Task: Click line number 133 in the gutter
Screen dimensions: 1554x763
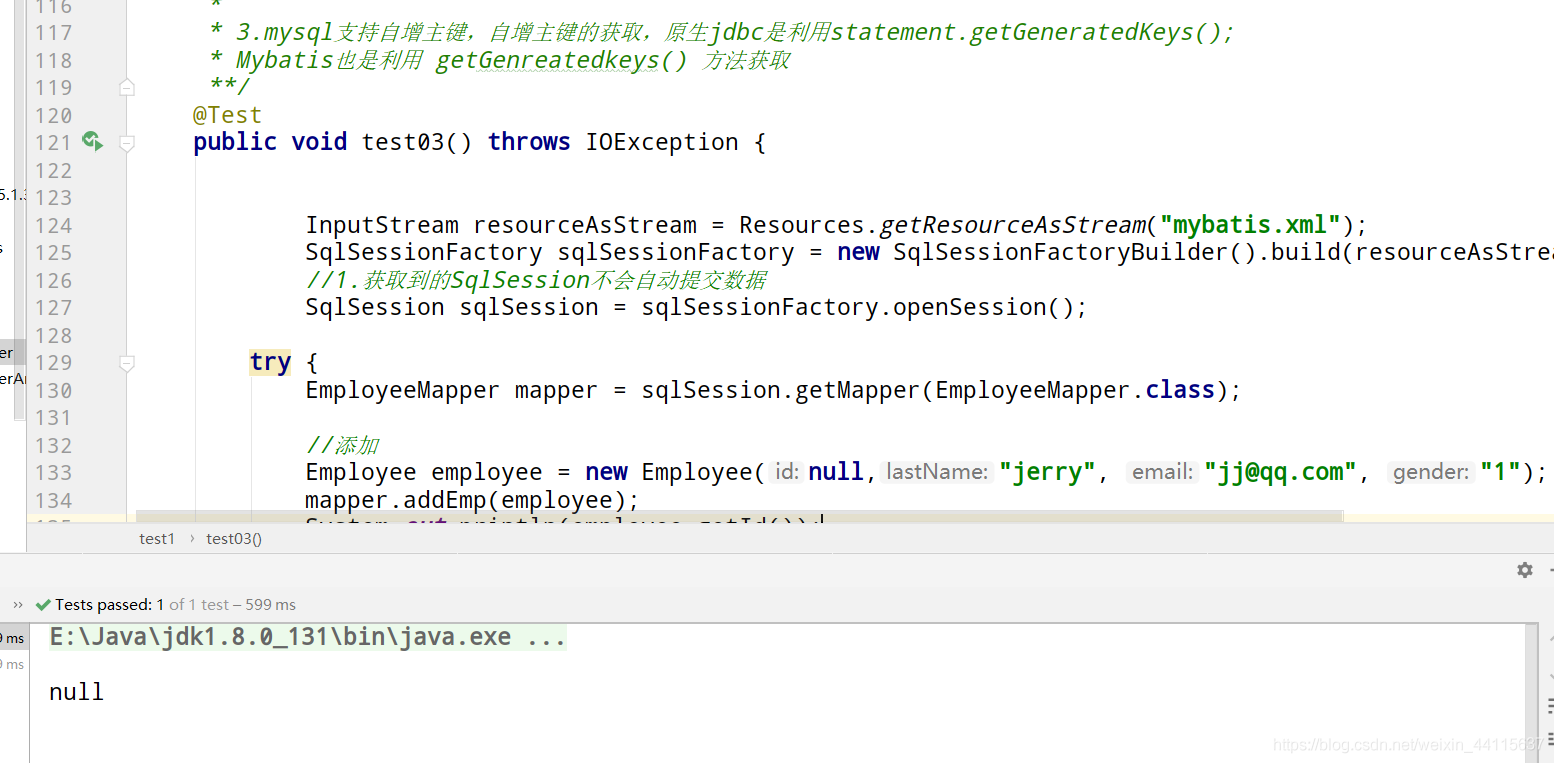Action: coord(54,473)
